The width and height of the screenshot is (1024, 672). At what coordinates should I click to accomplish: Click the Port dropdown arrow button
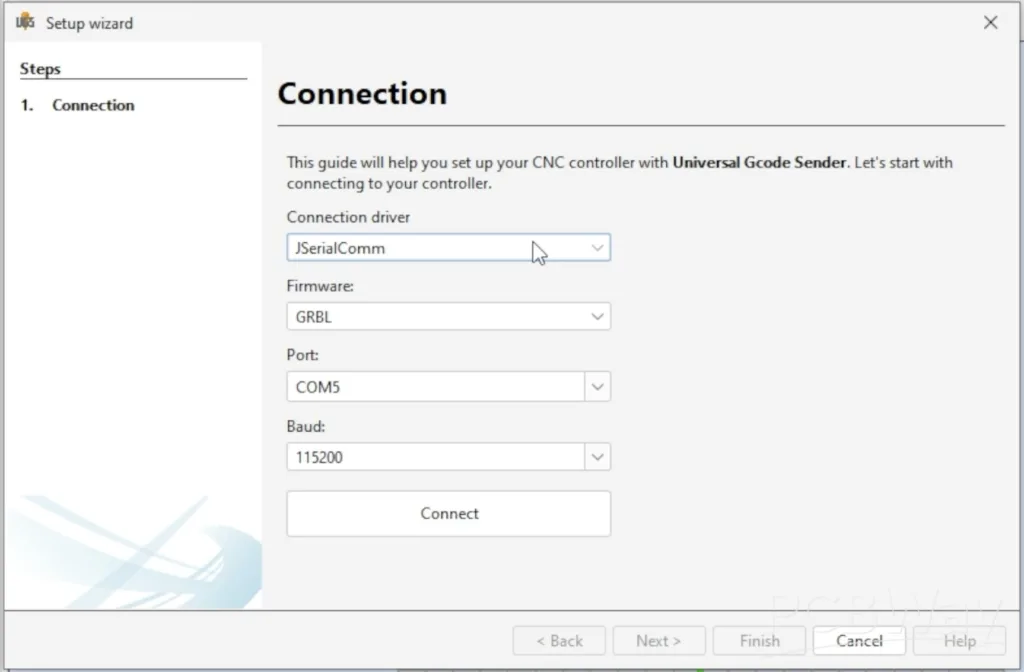[597, 387]
